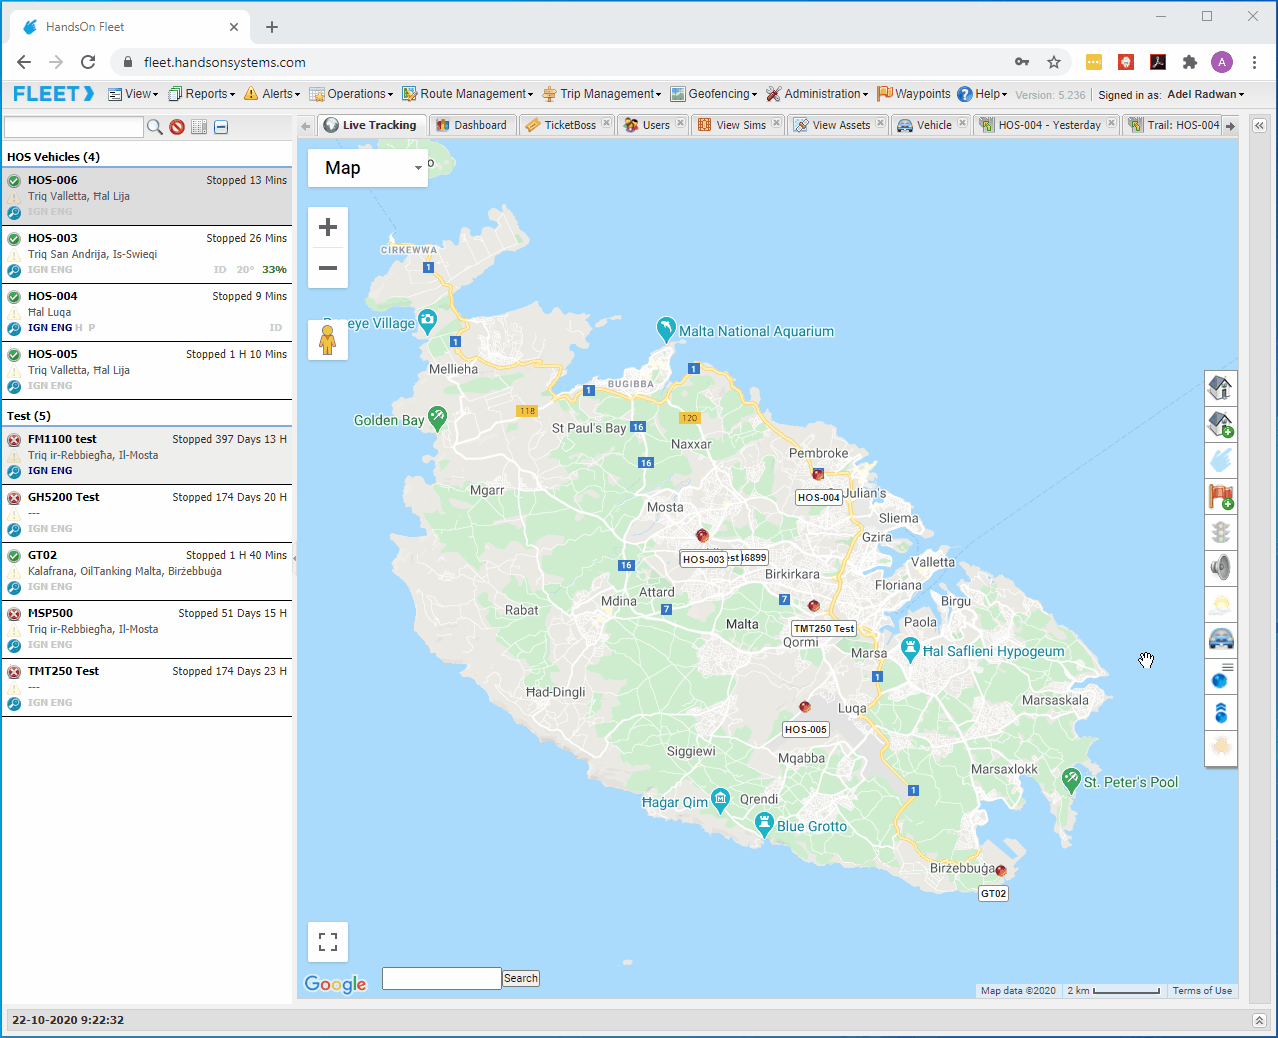This screenshot has height=1038, width=1278.
Task: Click the red clear-filter icon
Action: (x=177, y=127)
